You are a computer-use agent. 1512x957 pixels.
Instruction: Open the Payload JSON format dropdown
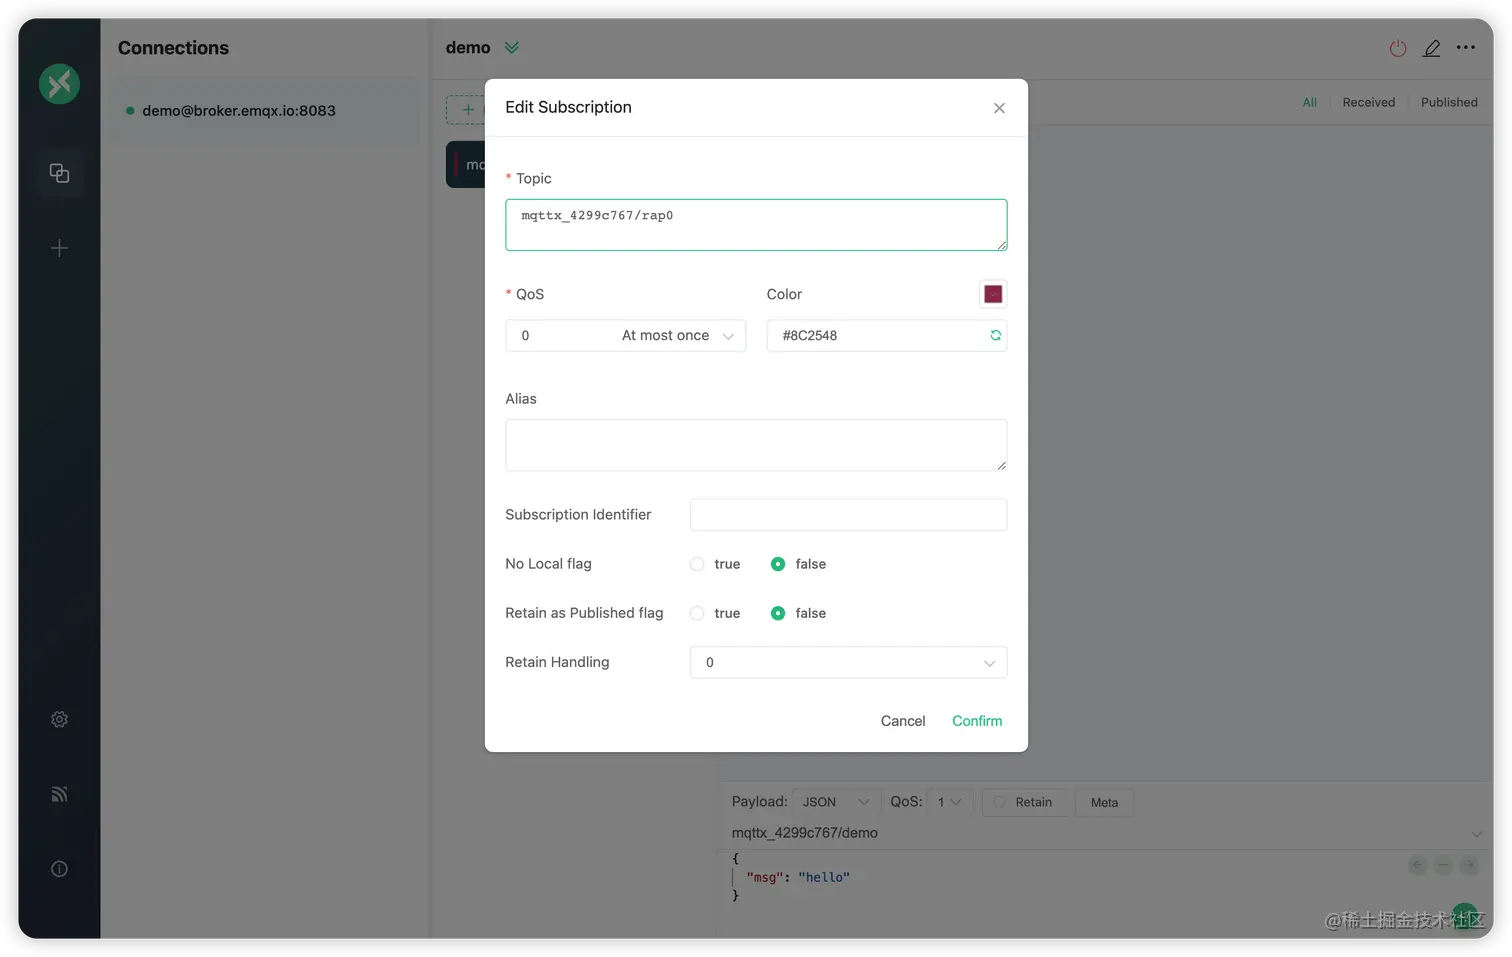pos(836,802)
